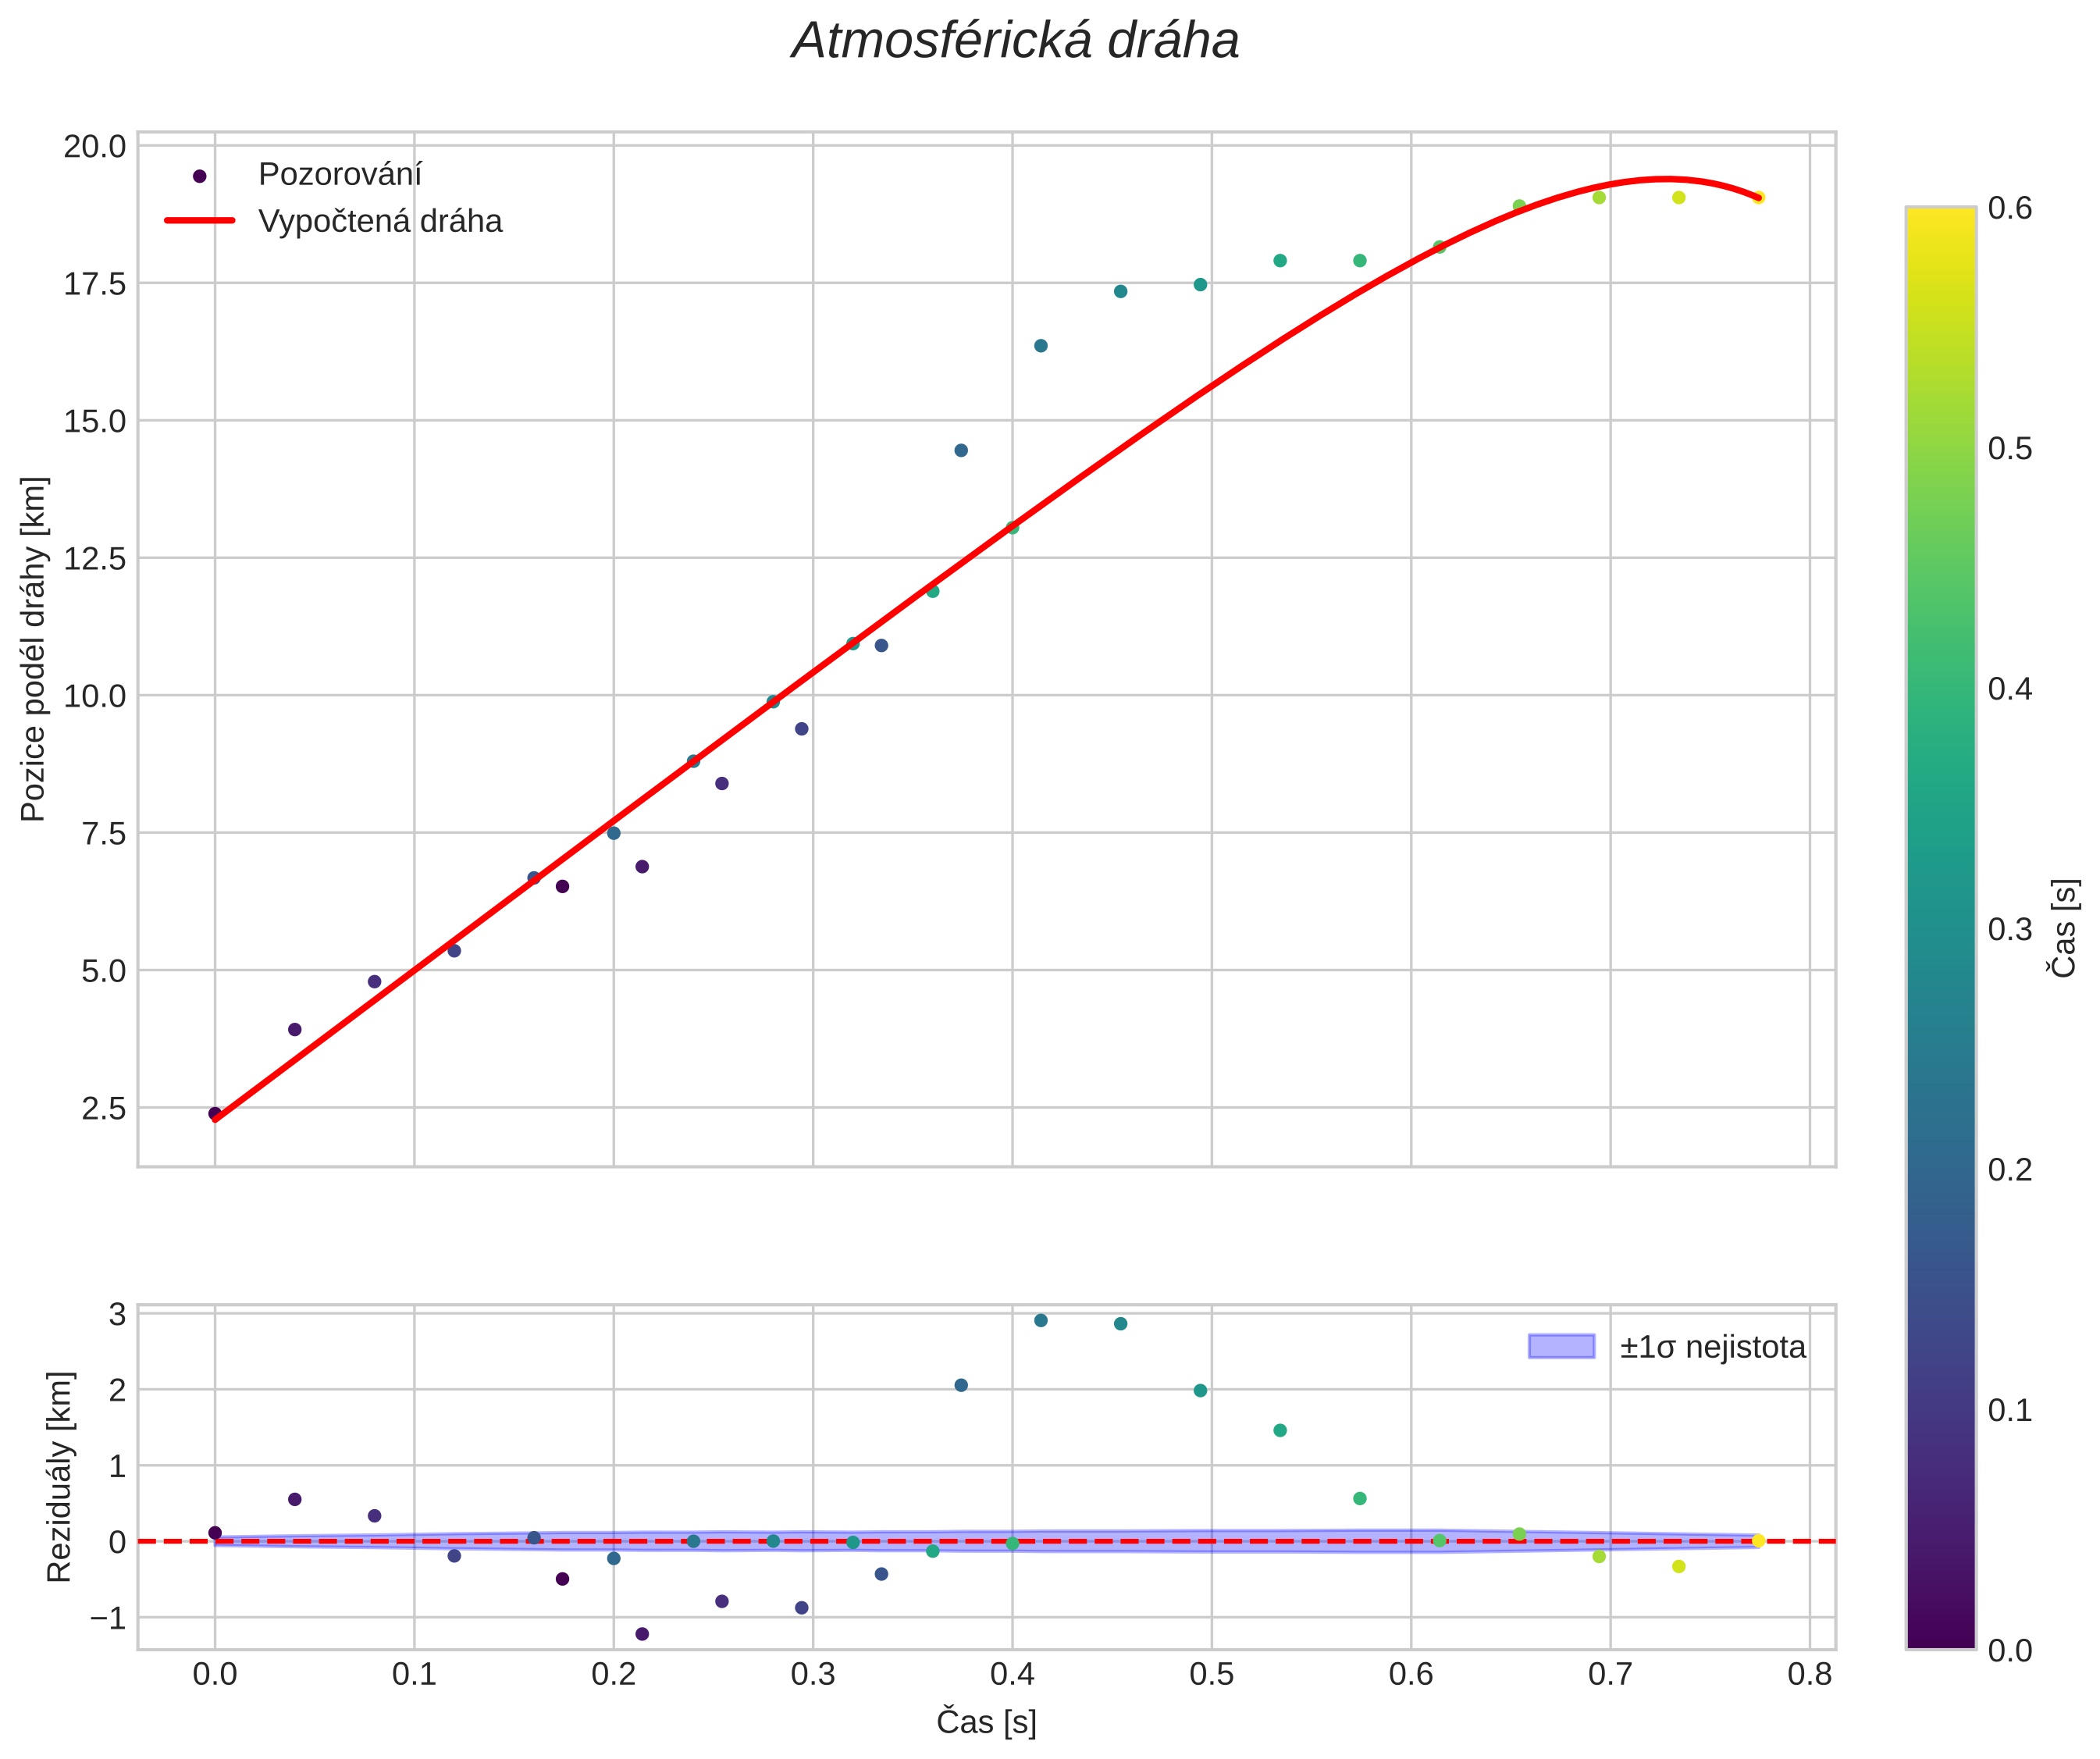Click the 20.0 y-axis tick label
This screenshot has height=1759, width=2100.
95,147
